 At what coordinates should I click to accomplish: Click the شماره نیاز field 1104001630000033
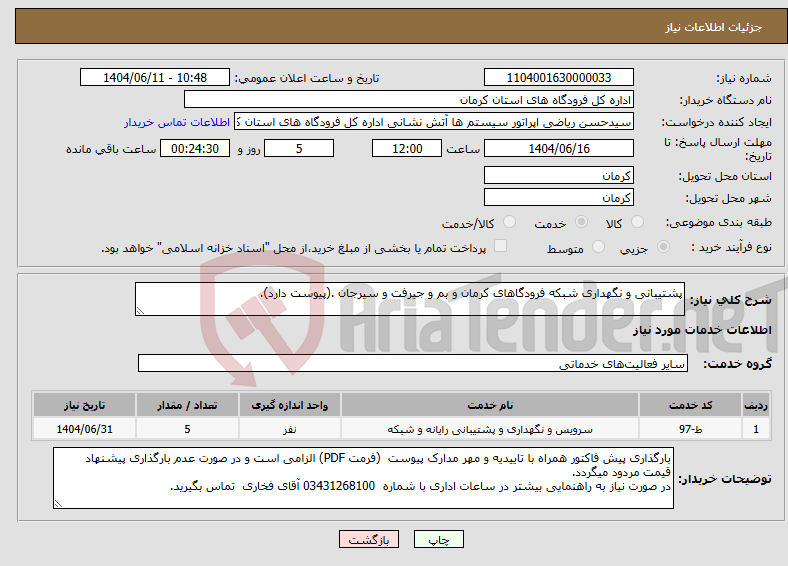[558, 77]
